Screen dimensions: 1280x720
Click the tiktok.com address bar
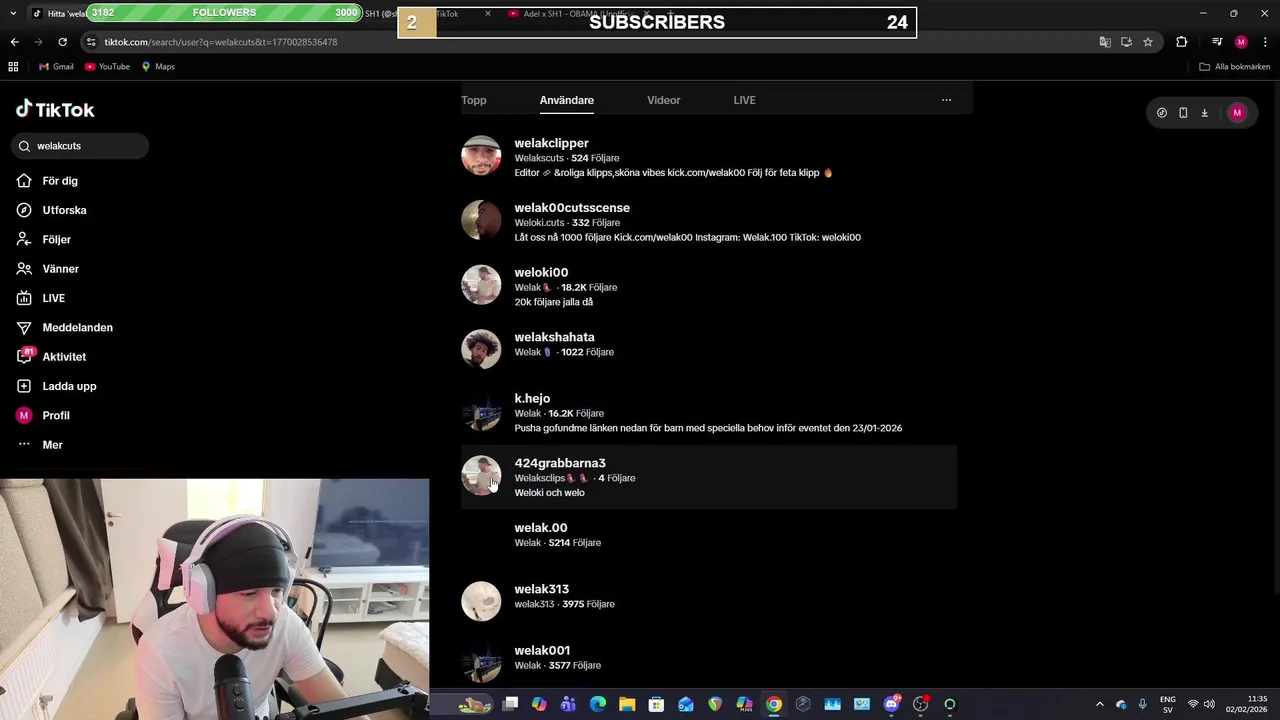590,42
